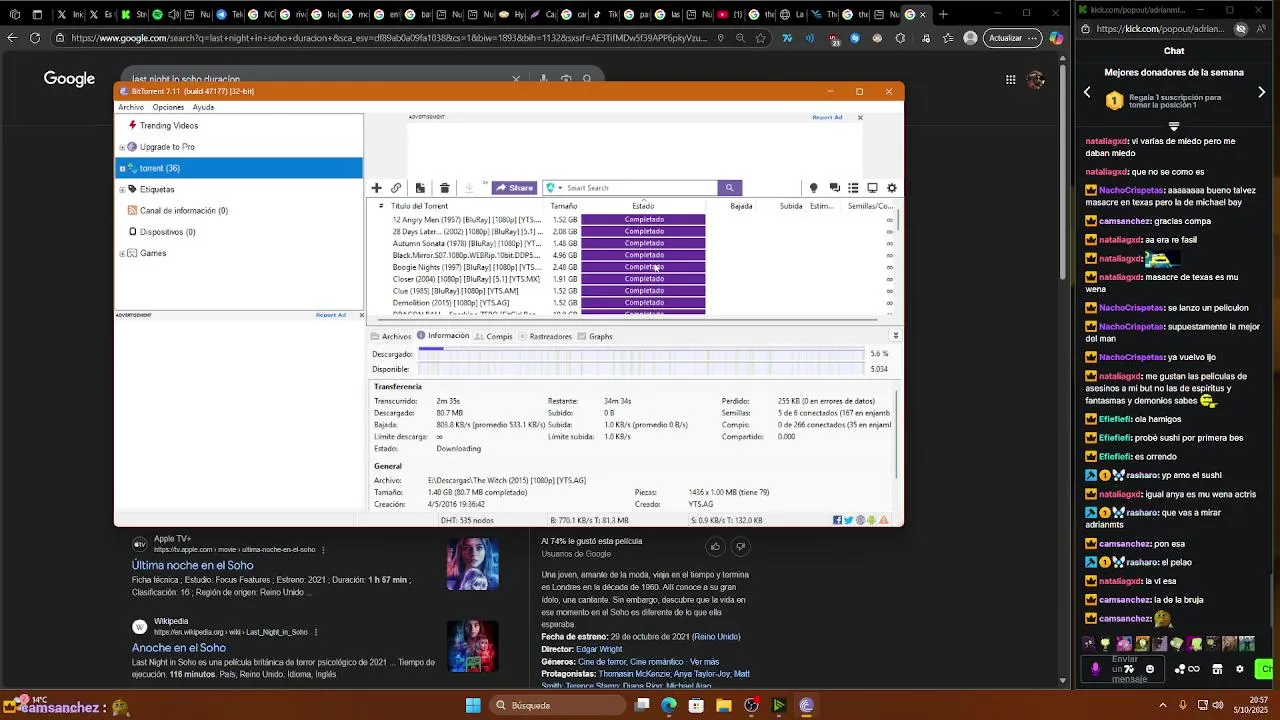Open File Explorer from taskbar

pos(723,705)
